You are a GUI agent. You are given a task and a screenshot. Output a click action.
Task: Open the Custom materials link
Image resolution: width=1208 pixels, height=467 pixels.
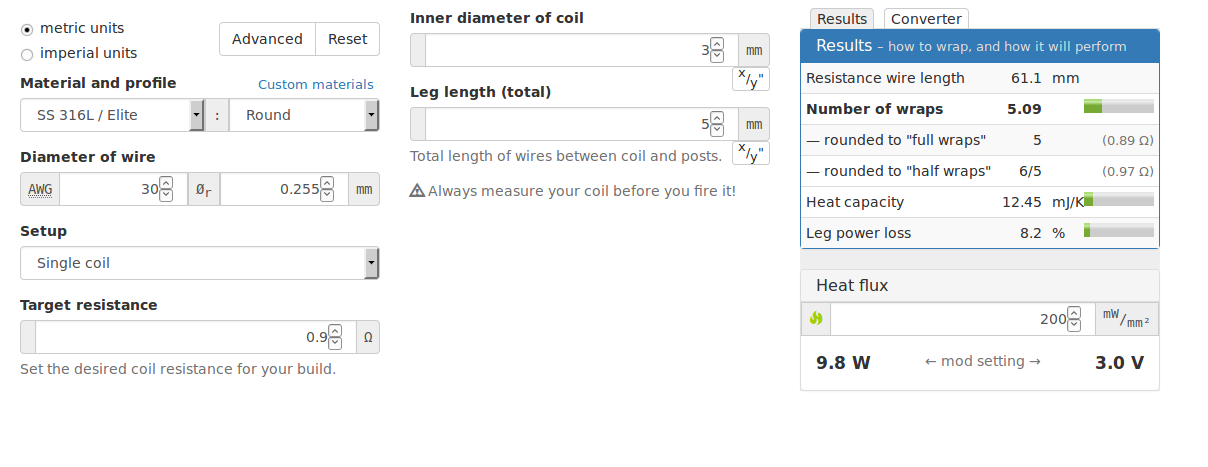pos(316,85)
